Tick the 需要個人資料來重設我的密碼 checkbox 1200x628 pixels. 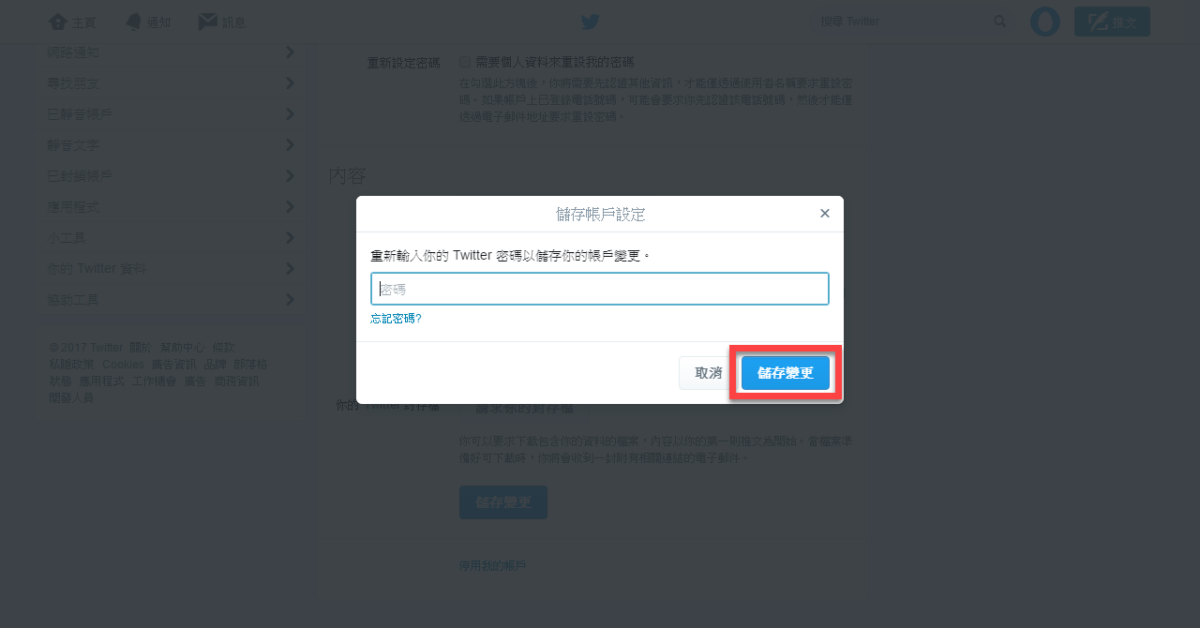(465, 62)
